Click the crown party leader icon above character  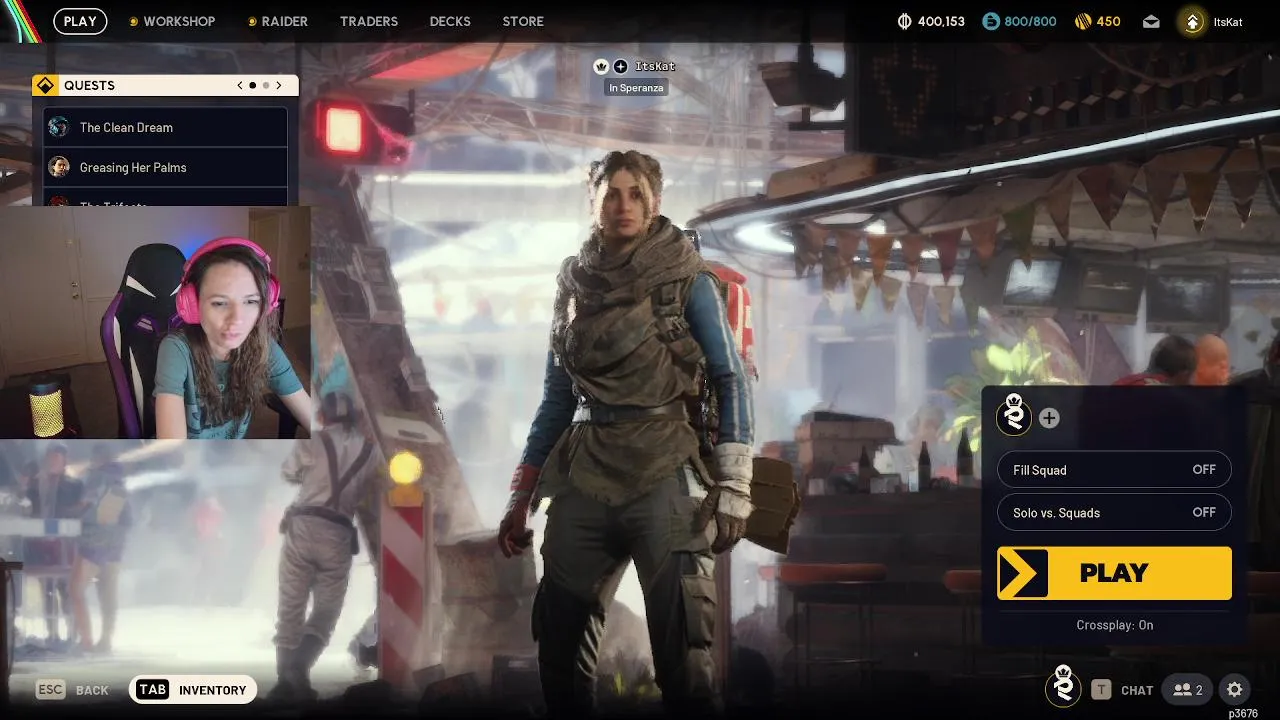coord(601,67)
